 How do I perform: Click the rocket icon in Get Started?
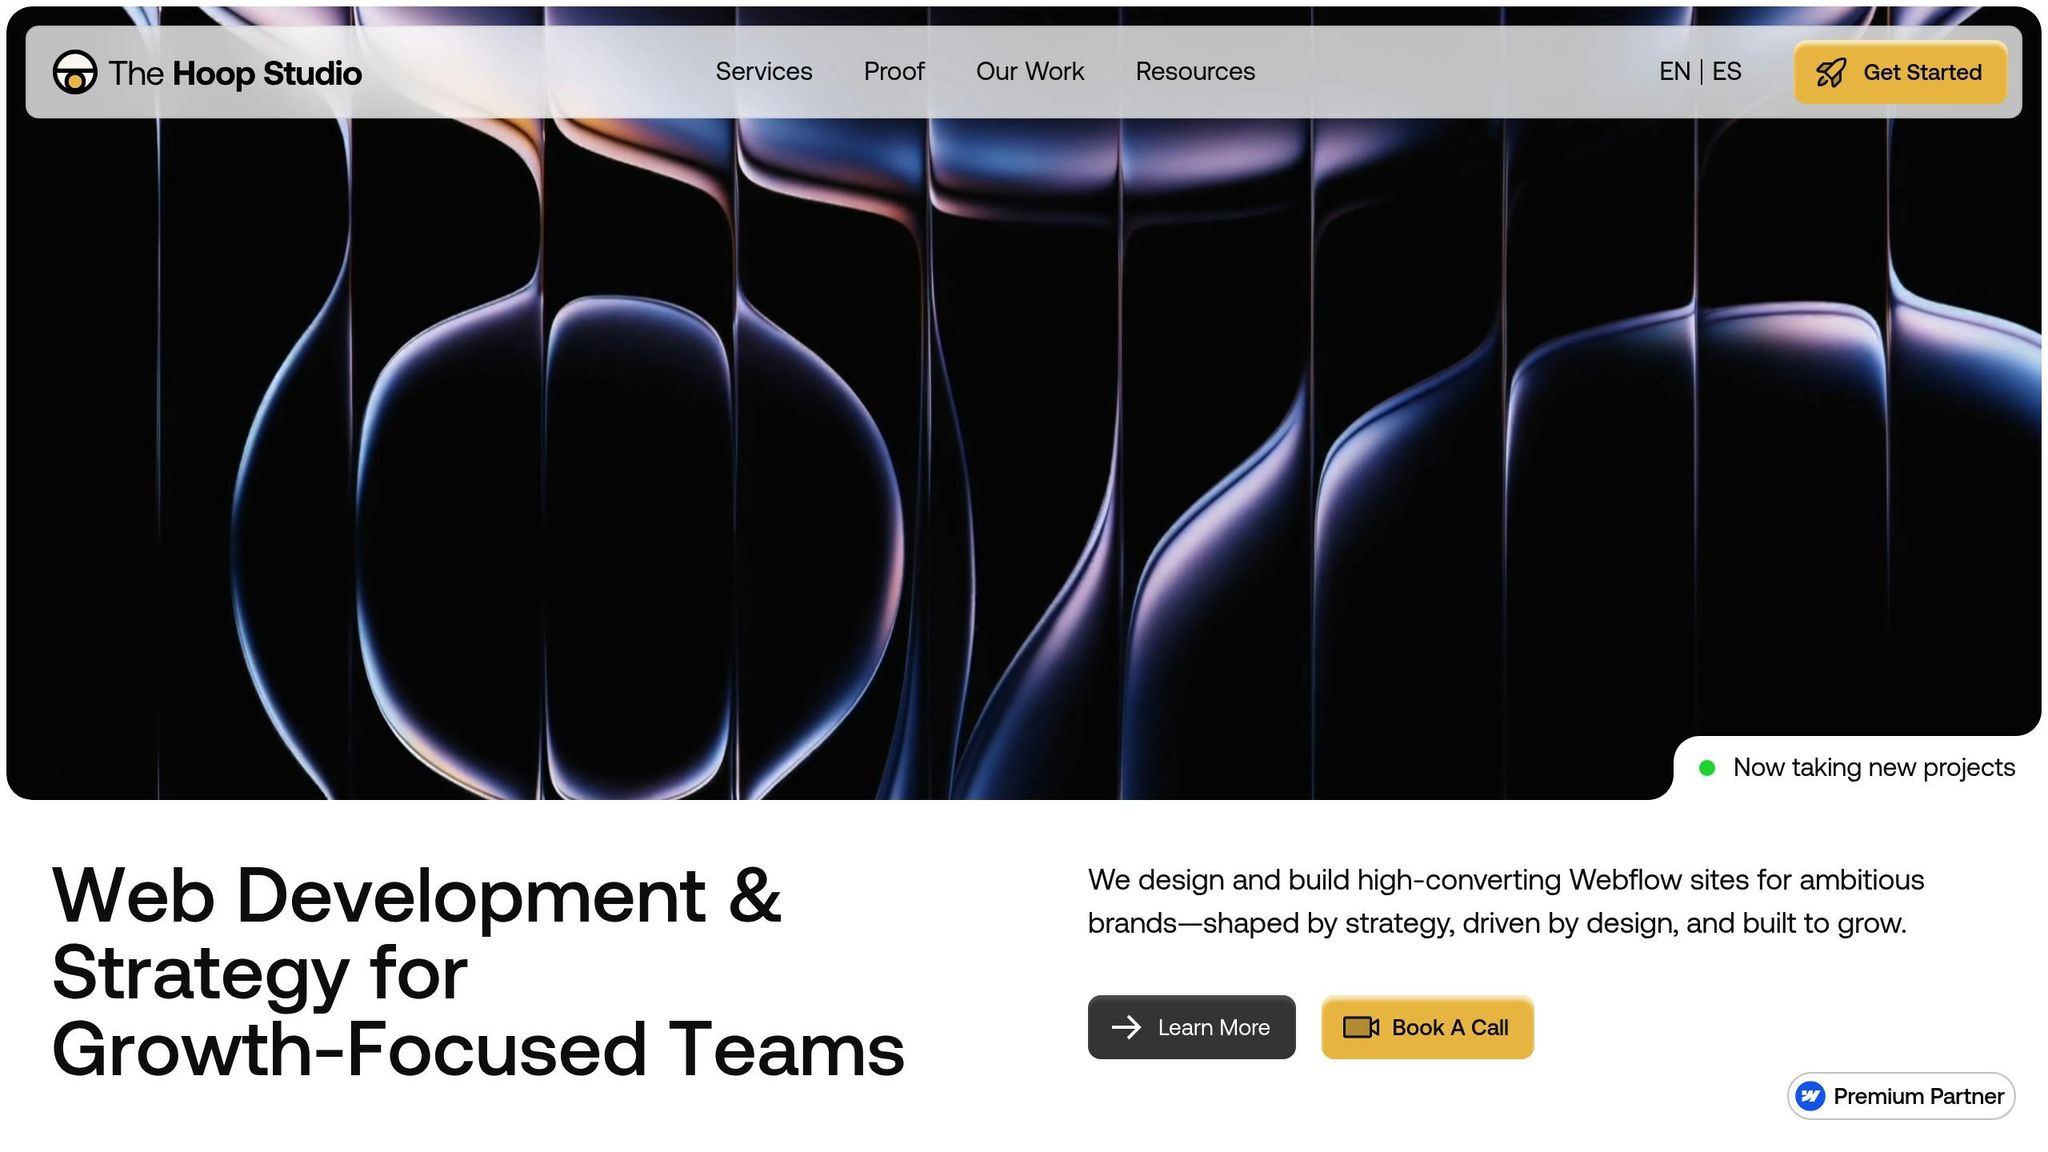pos(1831,73)
